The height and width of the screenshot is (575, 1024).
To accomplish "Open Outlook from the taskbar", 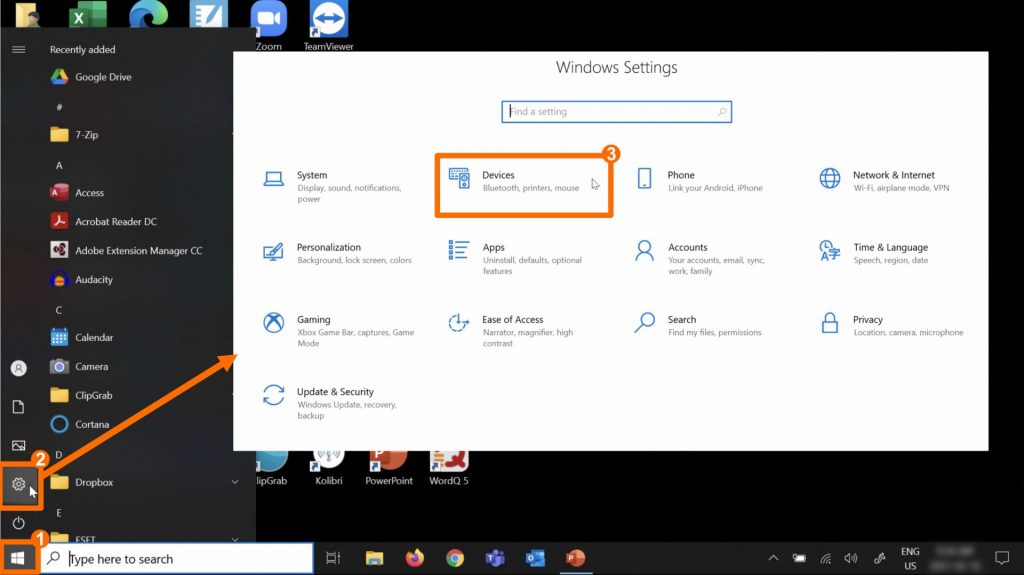I will (536, 558).
